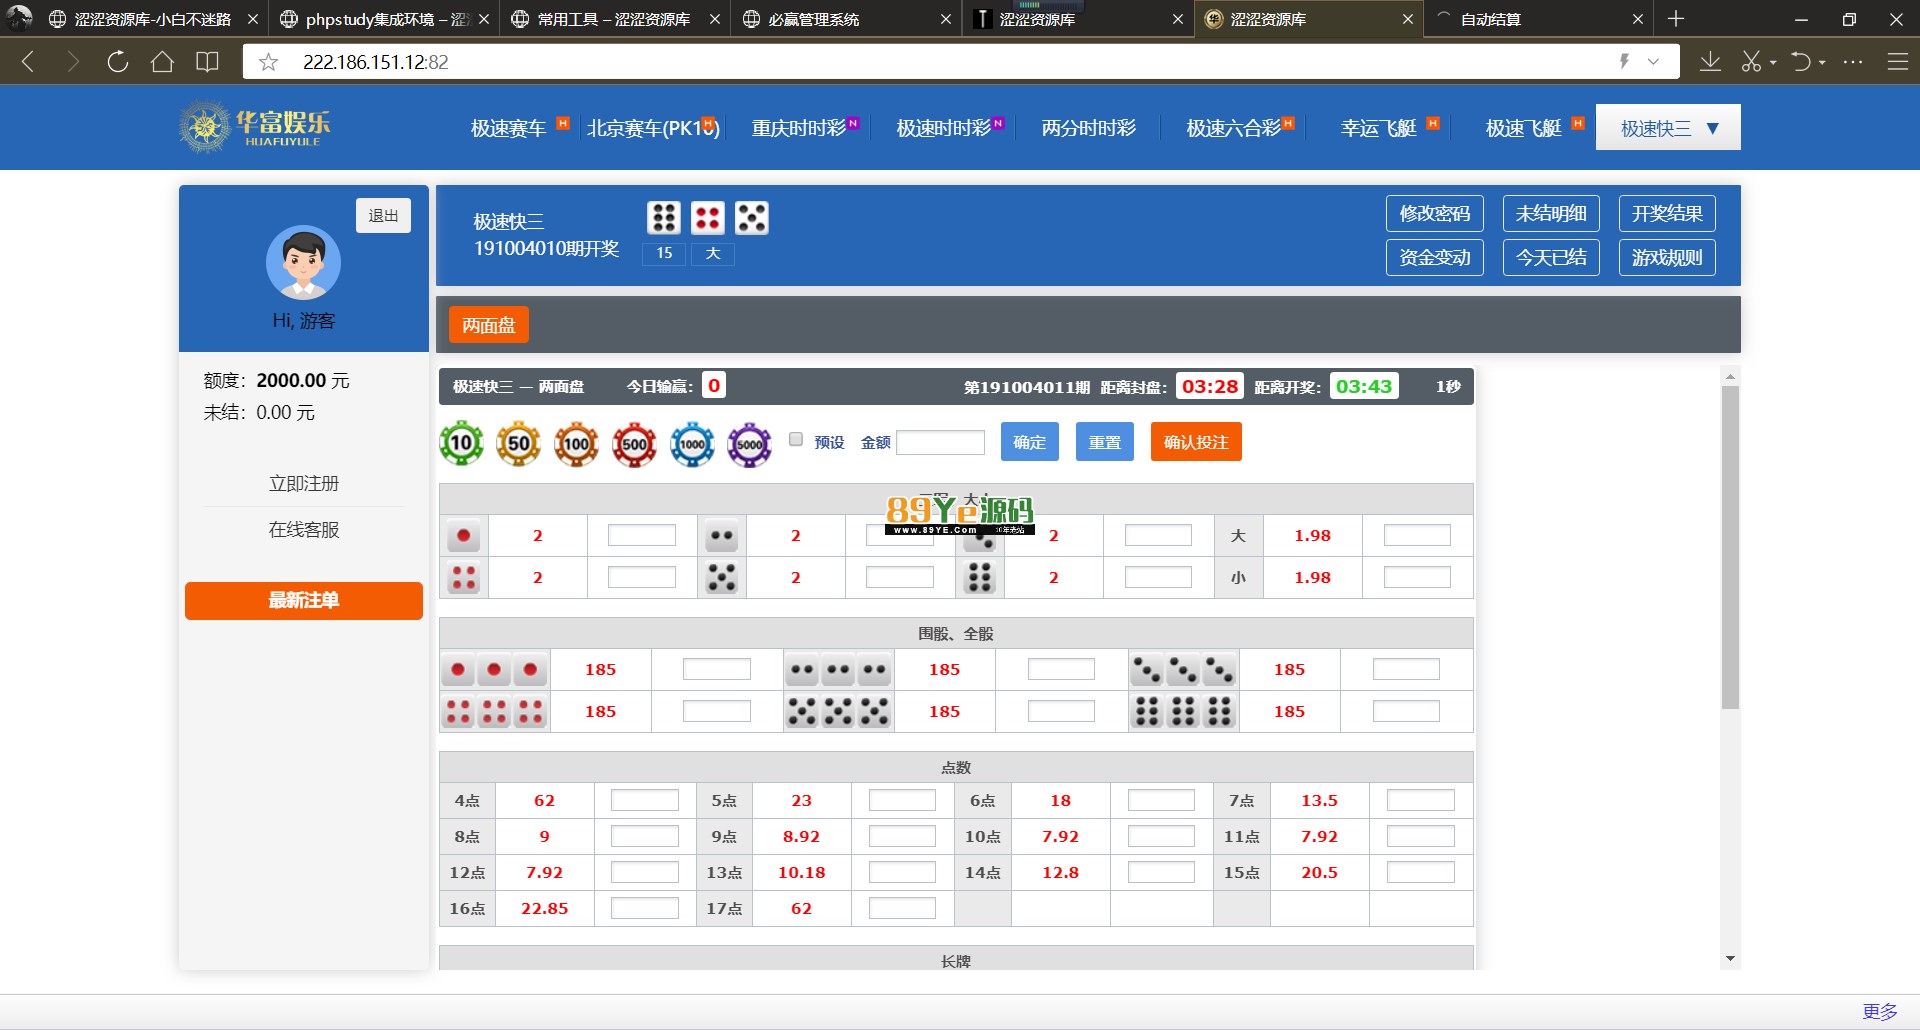This screenshot has height=1030, width=1920.
Task: Open 今天已结 settled today
Action: pyautogui.click(x=1551, y=257)
